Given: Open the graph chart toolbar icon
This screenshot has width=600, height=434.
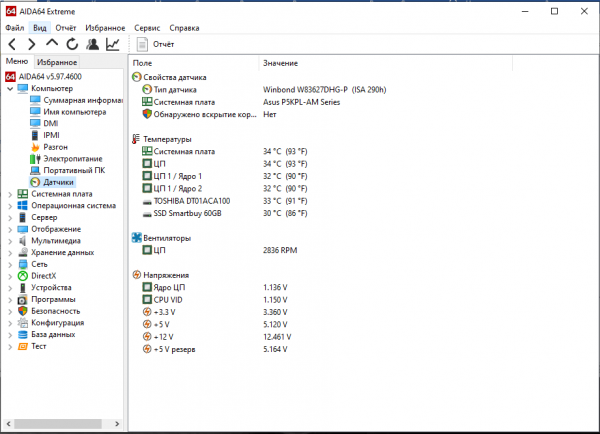Looking at the screenshot, I should coord(112,44).
